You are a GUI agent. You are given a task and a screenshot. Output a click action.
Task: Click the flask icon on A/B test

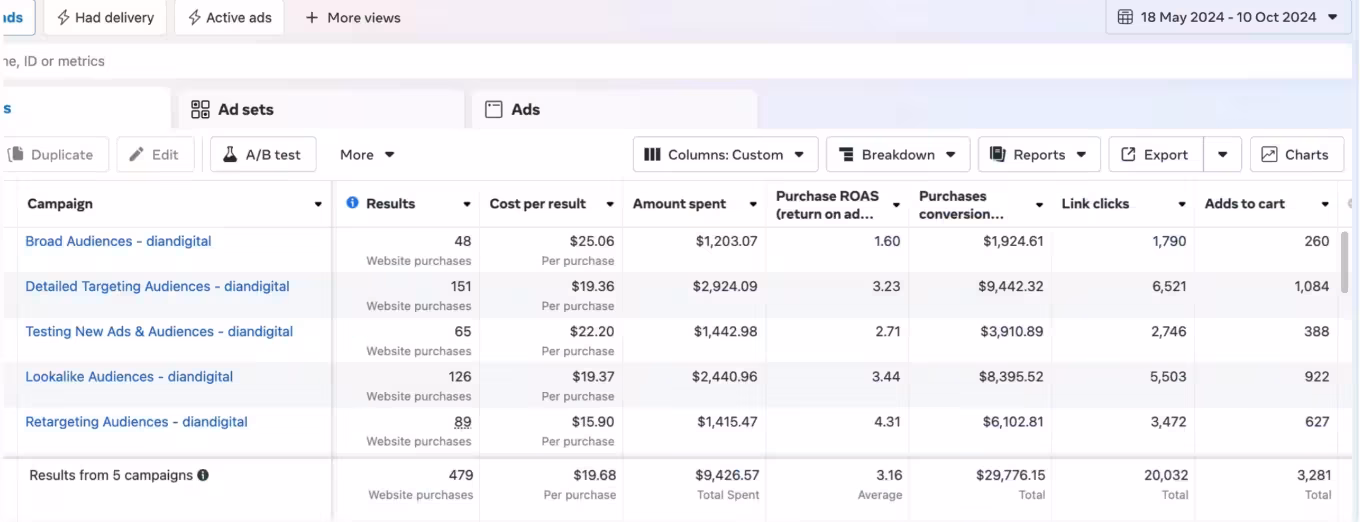pyautogui.click(x=229, y=154)
